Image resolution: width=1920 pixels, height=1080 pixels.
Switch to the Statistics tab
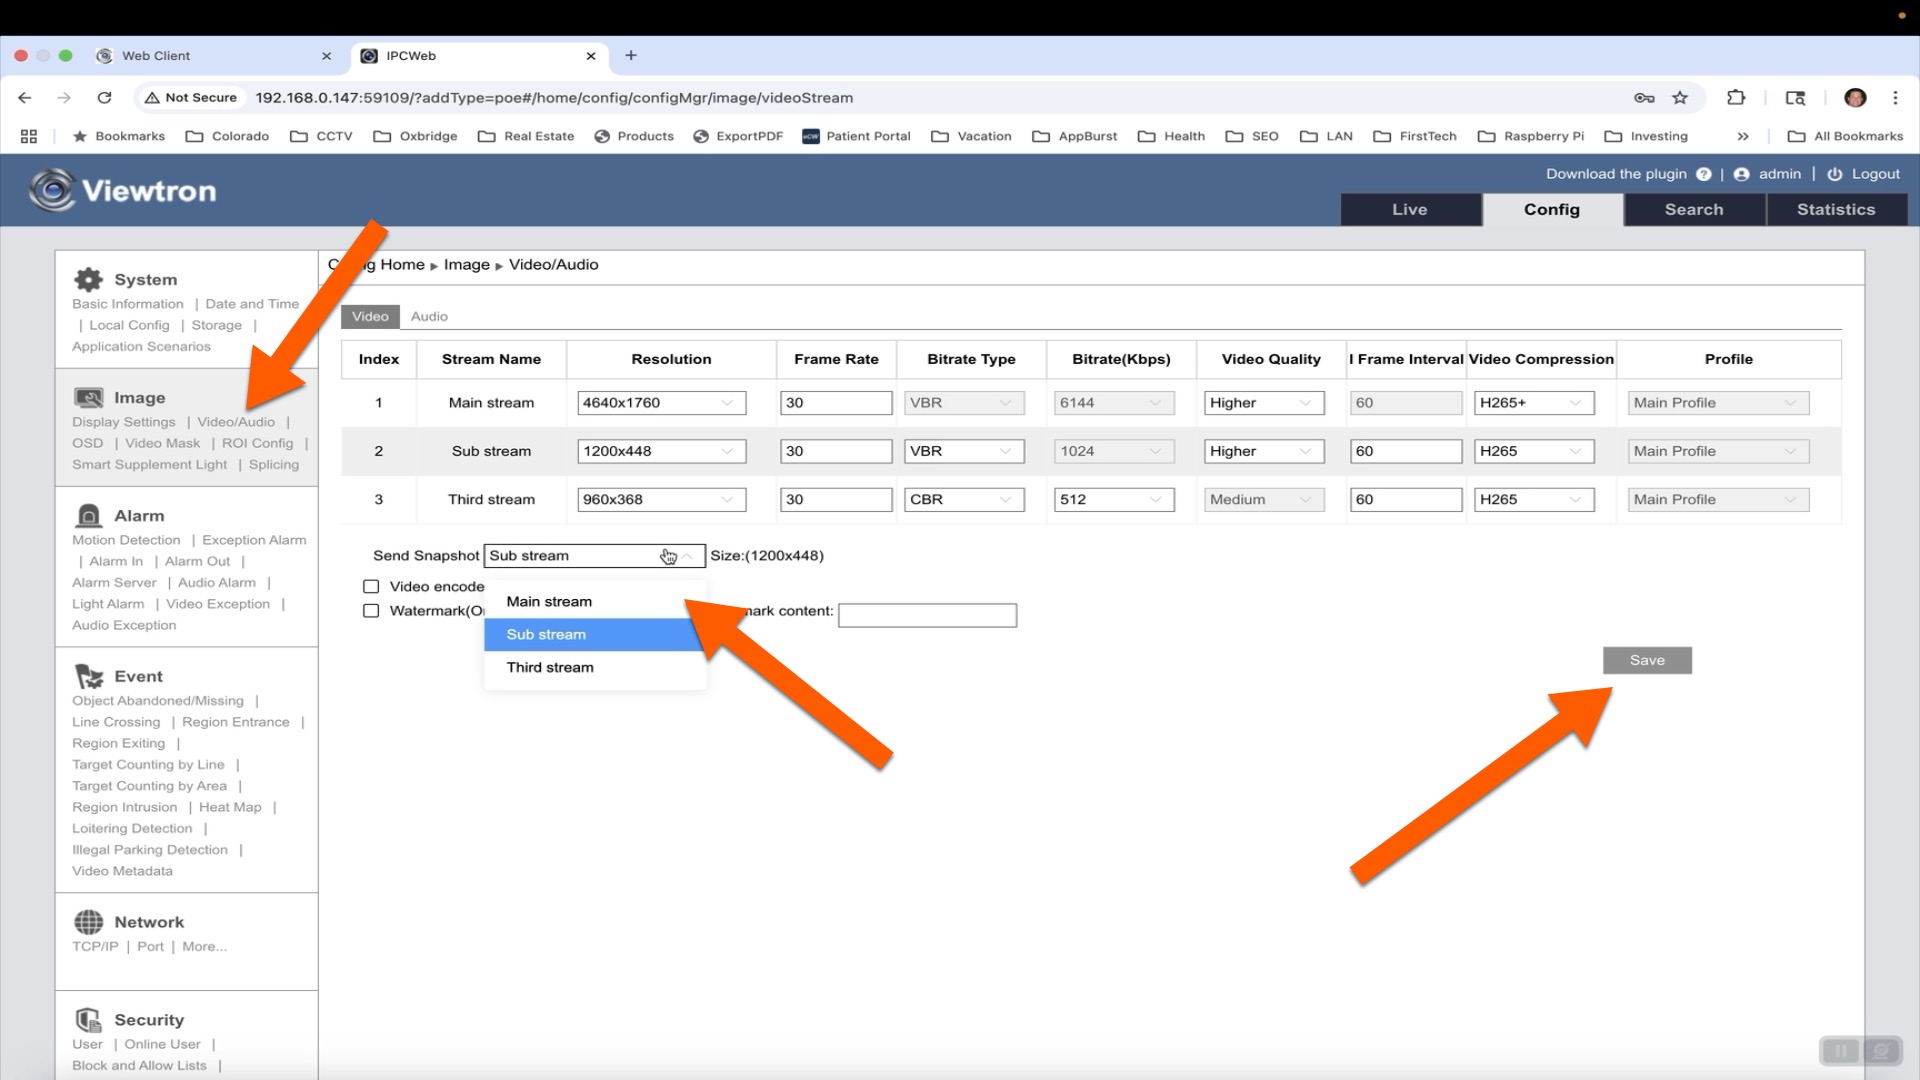click(1836, 209)
